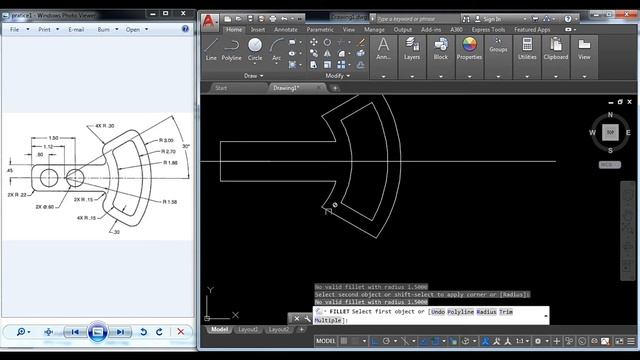Click the Fillet tool in Modify panel
Image resolution: width=640 pixels, height=360 pixels.
(341, 53)
